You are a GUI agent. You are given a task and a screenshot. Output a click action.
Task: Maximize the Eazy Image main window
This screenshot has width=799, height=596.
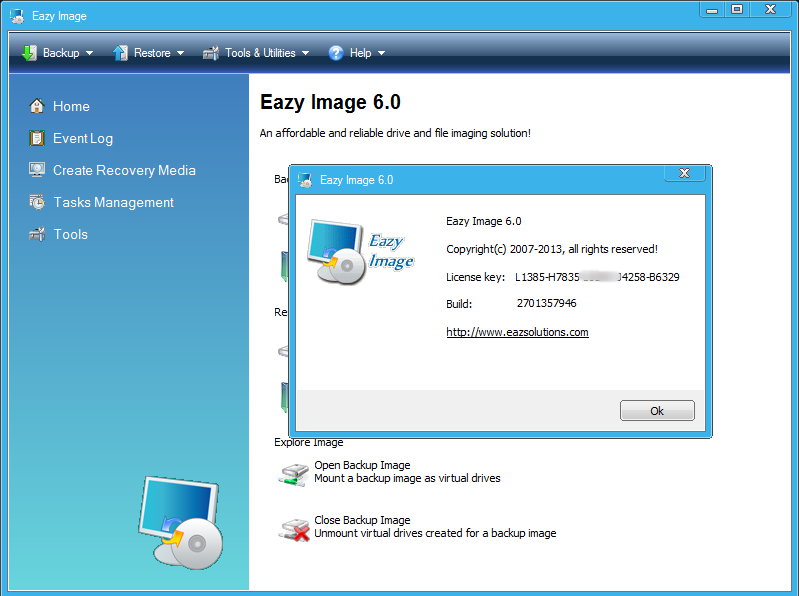point(737,9)
